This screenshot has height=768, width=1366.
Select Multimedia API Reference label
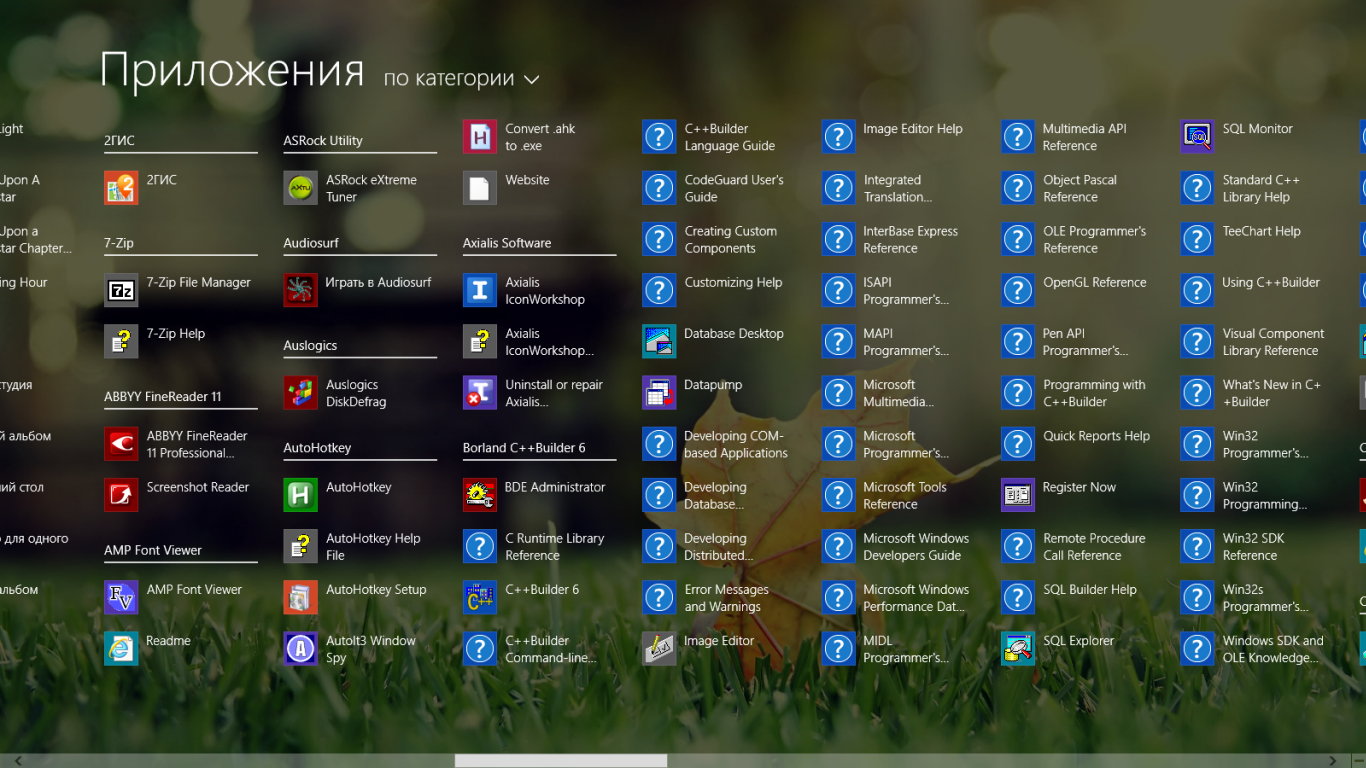1085,137
